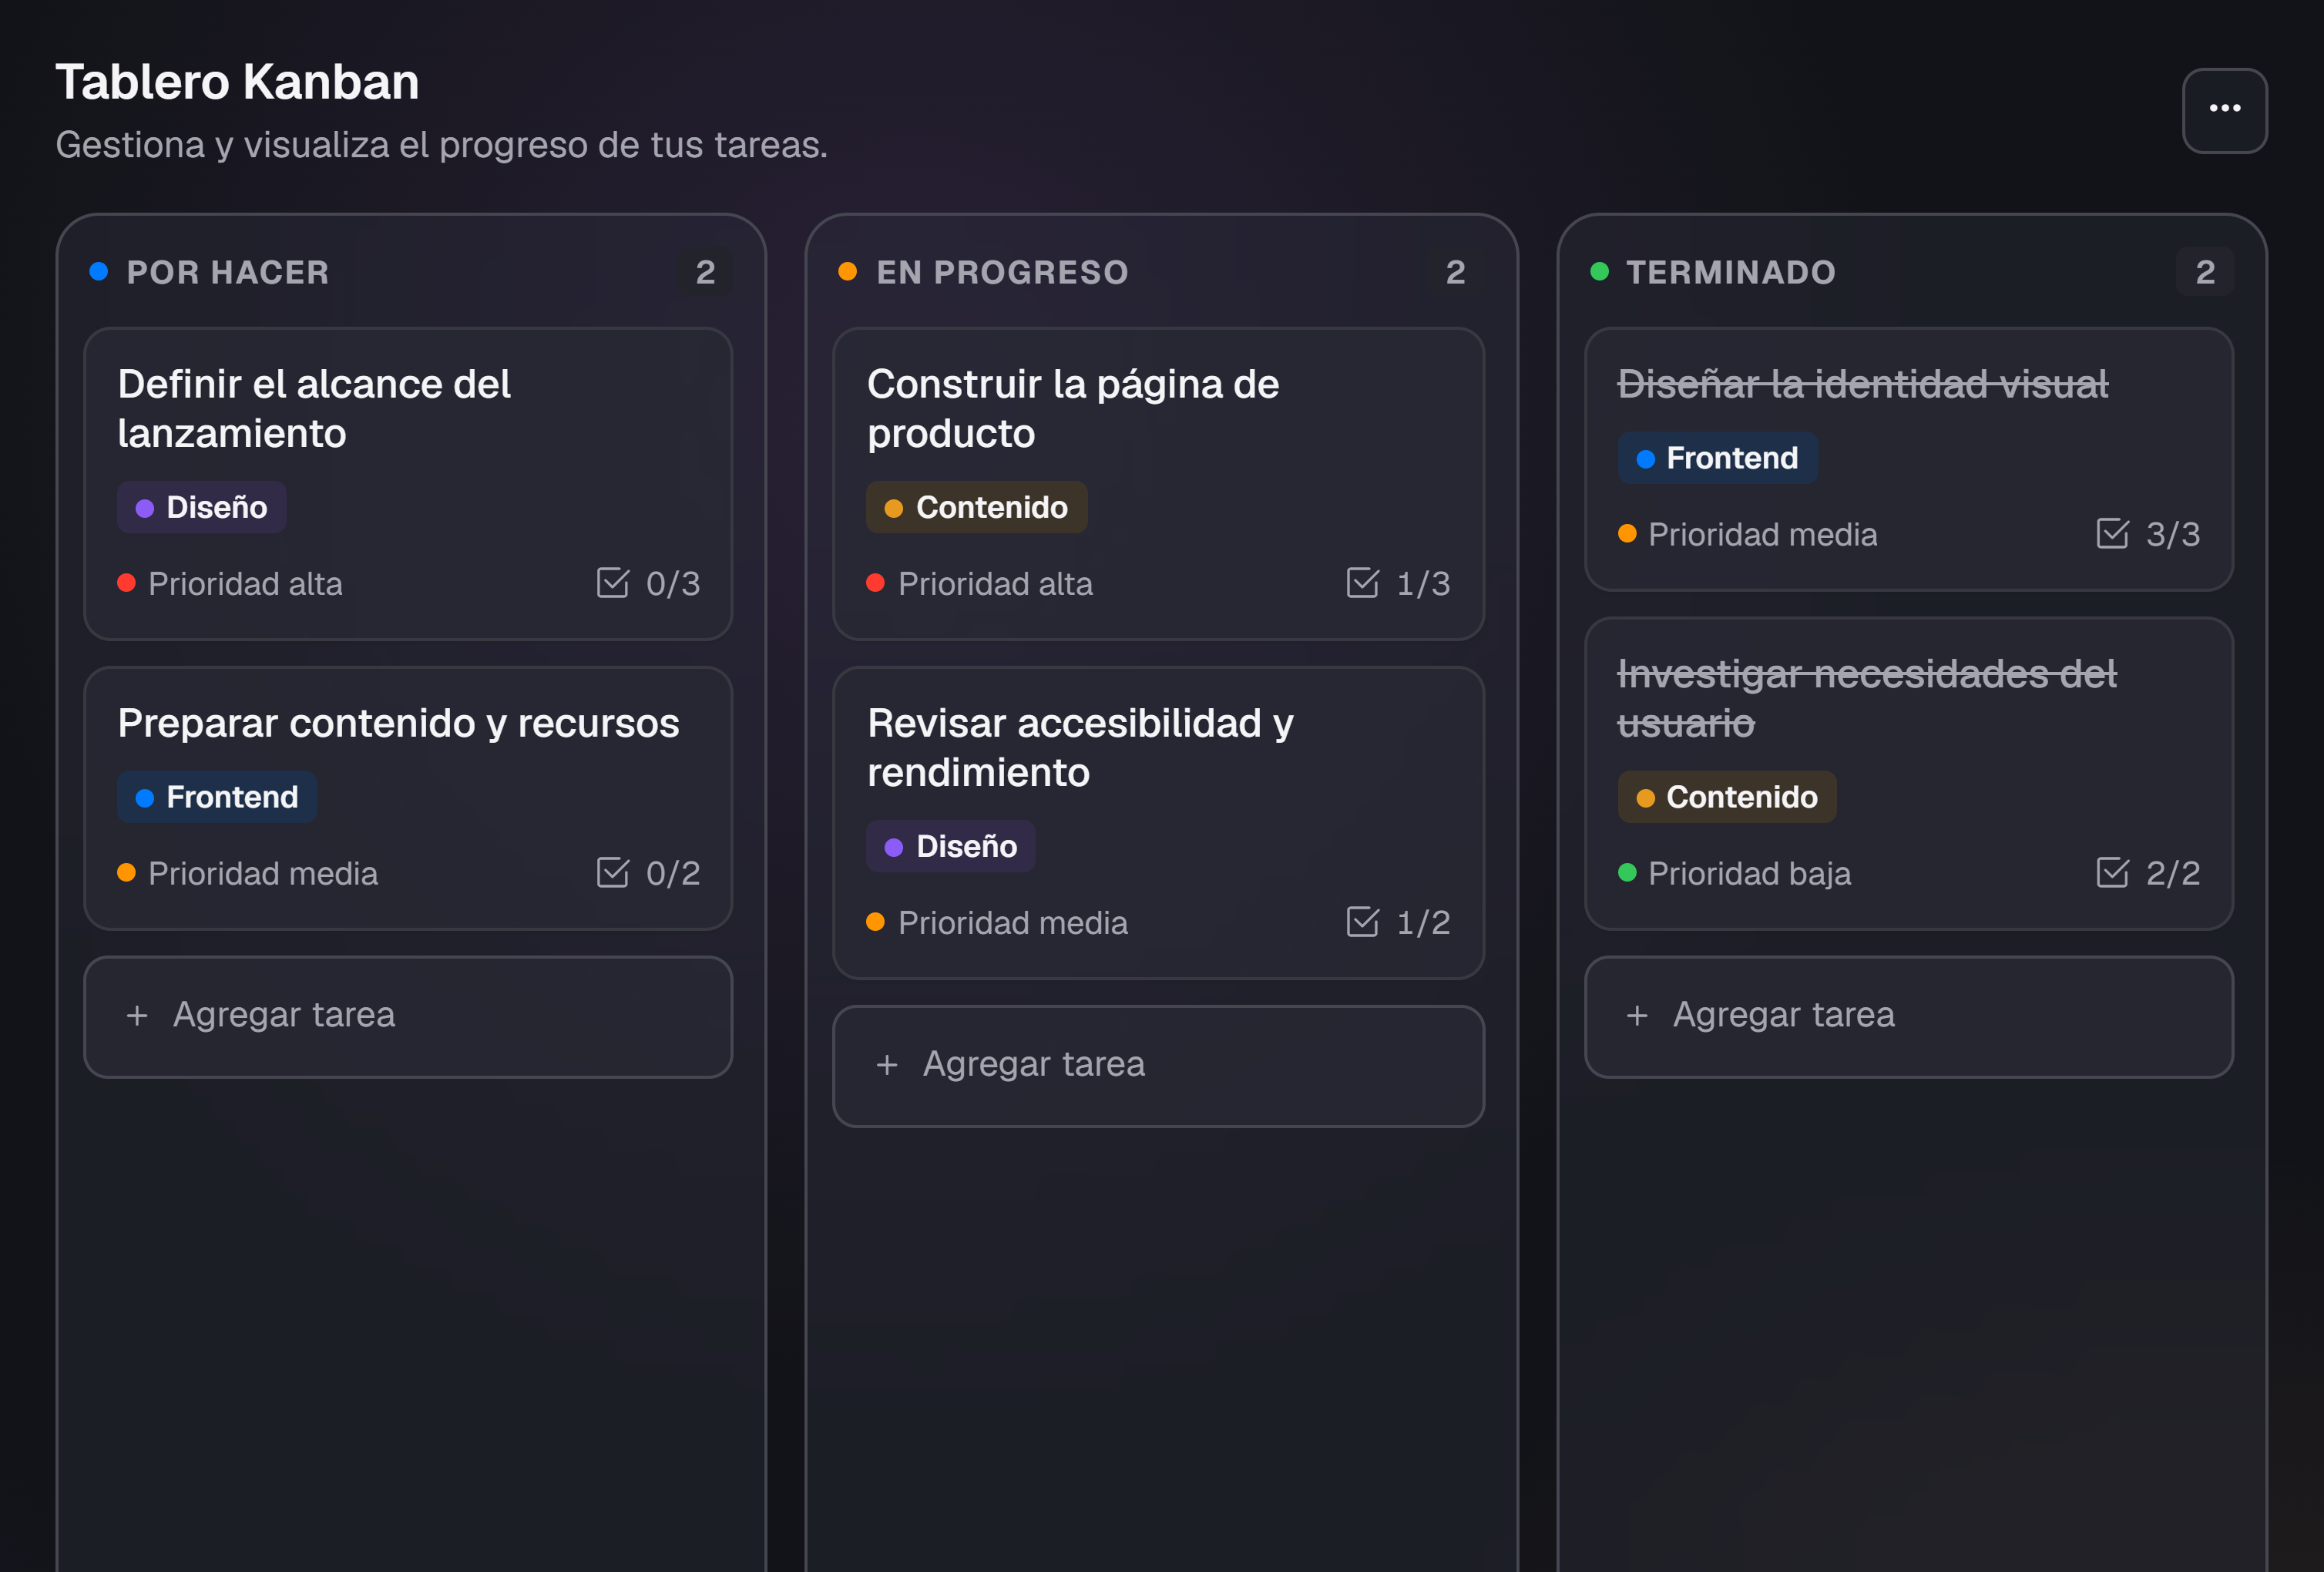Viewport: 2324px width, 1572px height.
Task: Open Definir el alcance del lanzamiento card
Action: pos(408,484)
